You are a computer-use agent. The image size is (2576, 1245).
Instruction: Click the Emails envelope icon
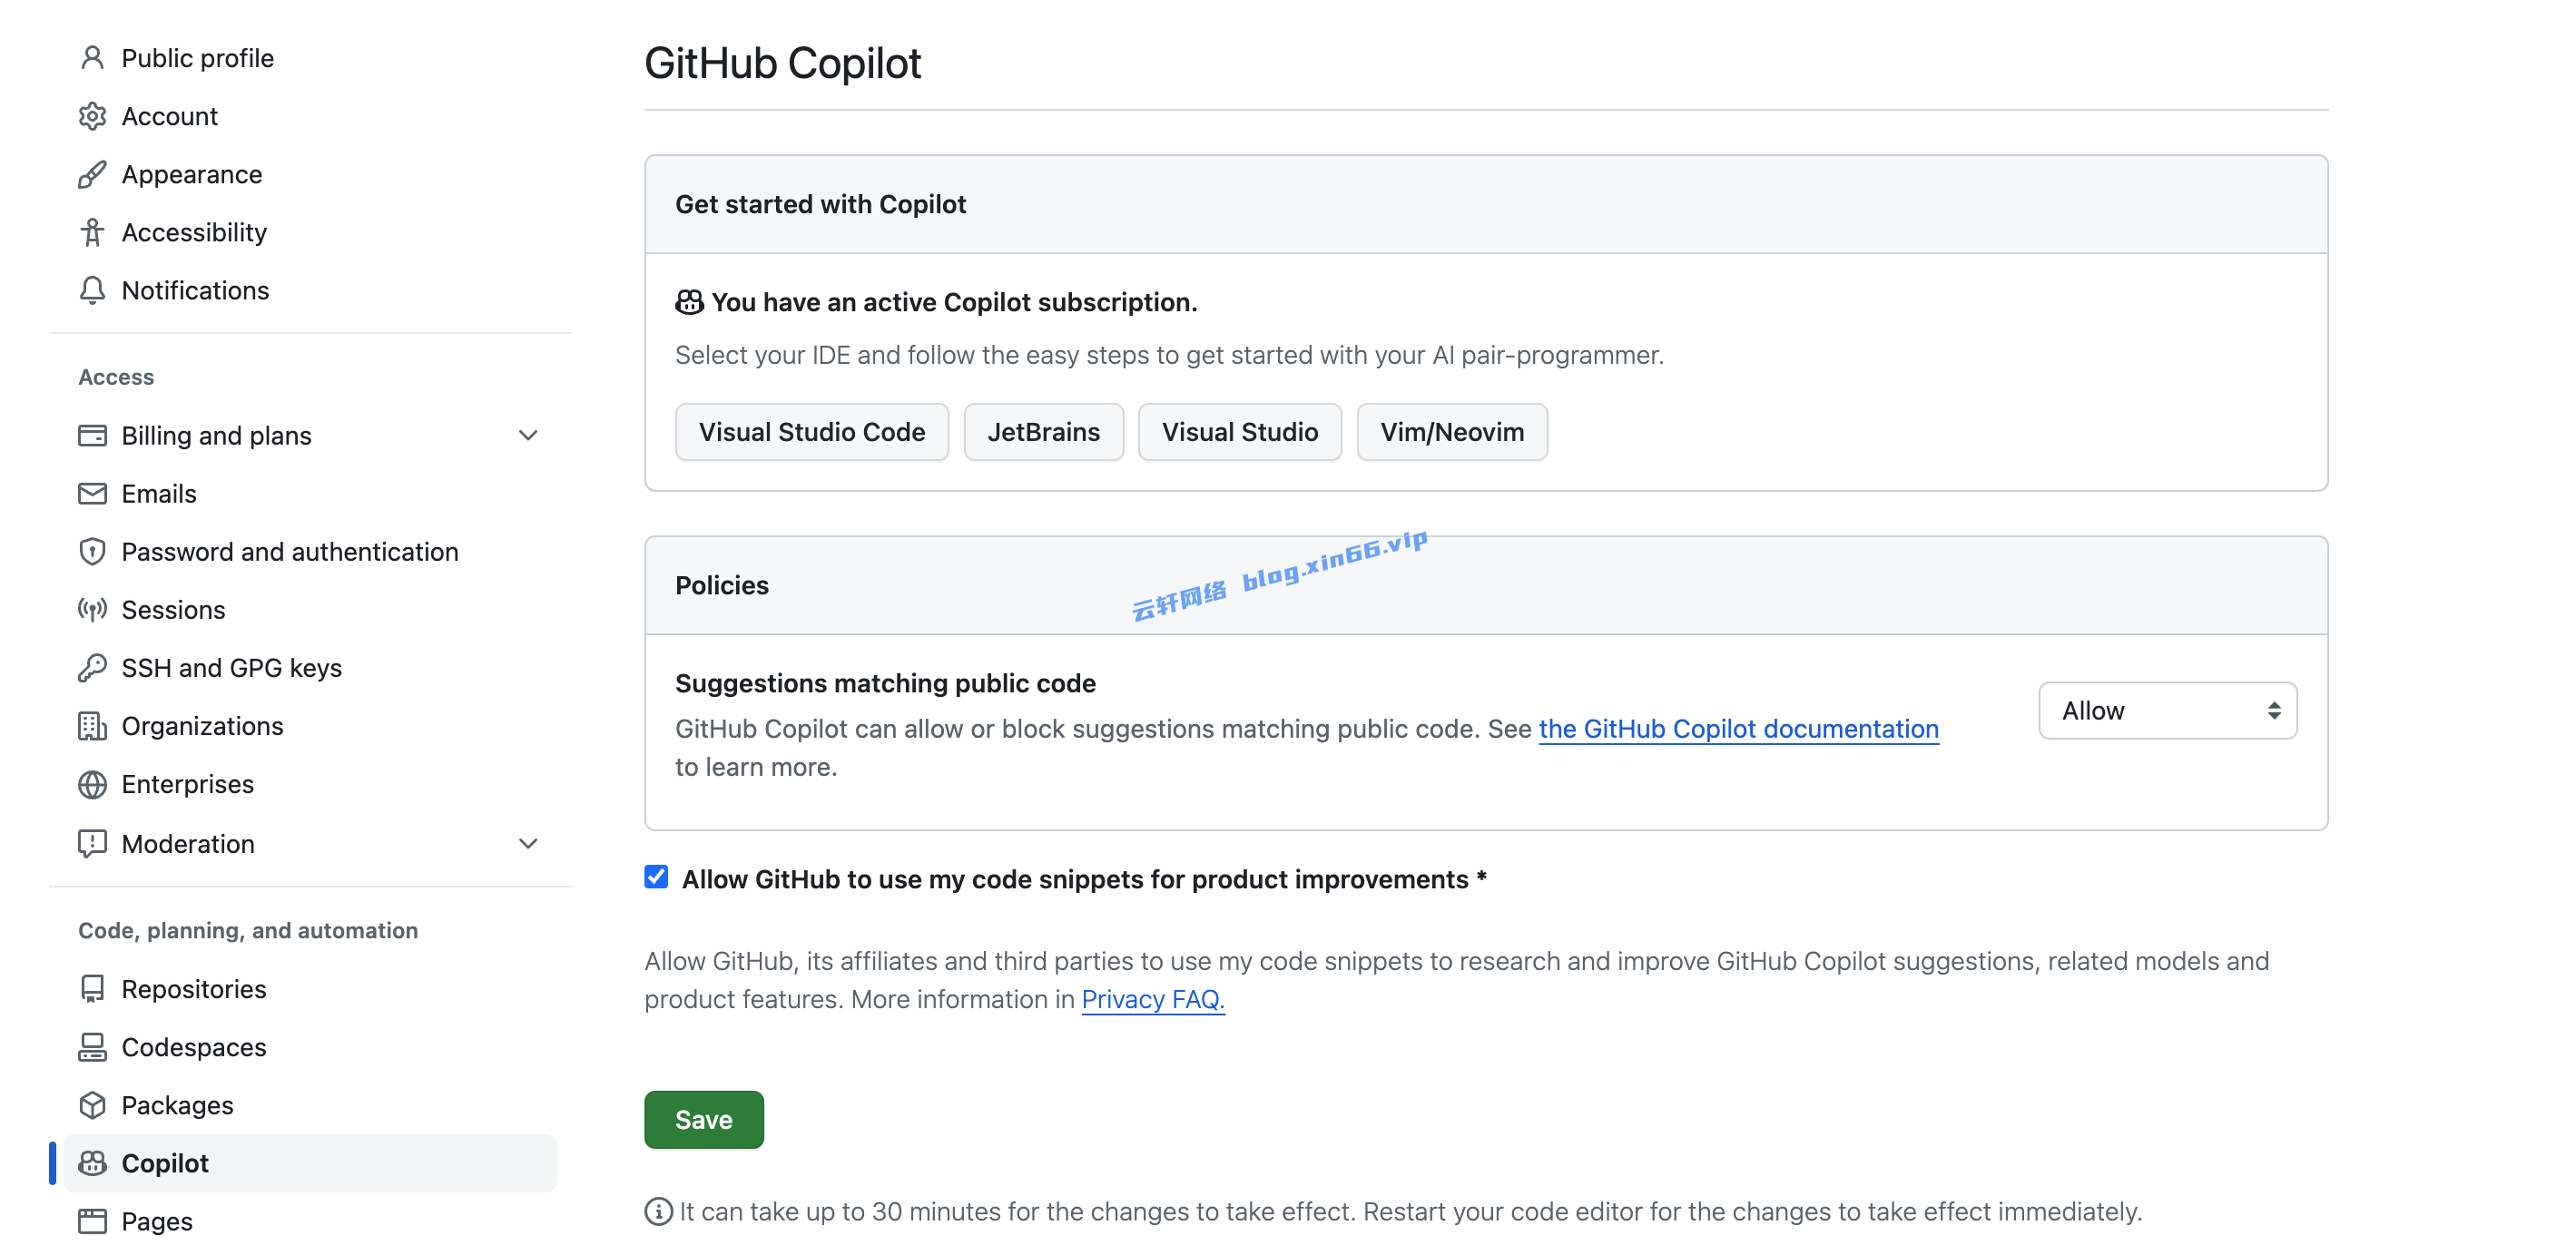pyautogui.click(x=92, y=493)
